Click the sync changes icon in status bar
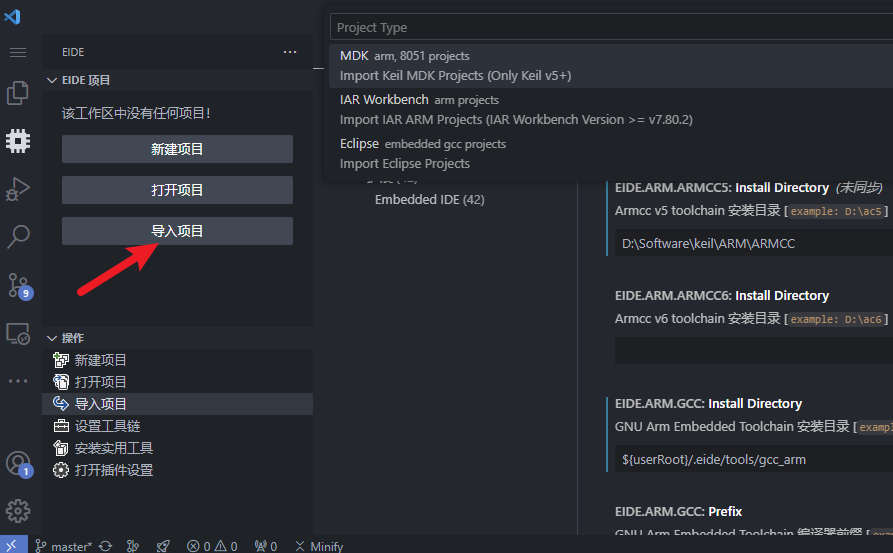Viewport: 893px width, 553px height. [105, 546]
